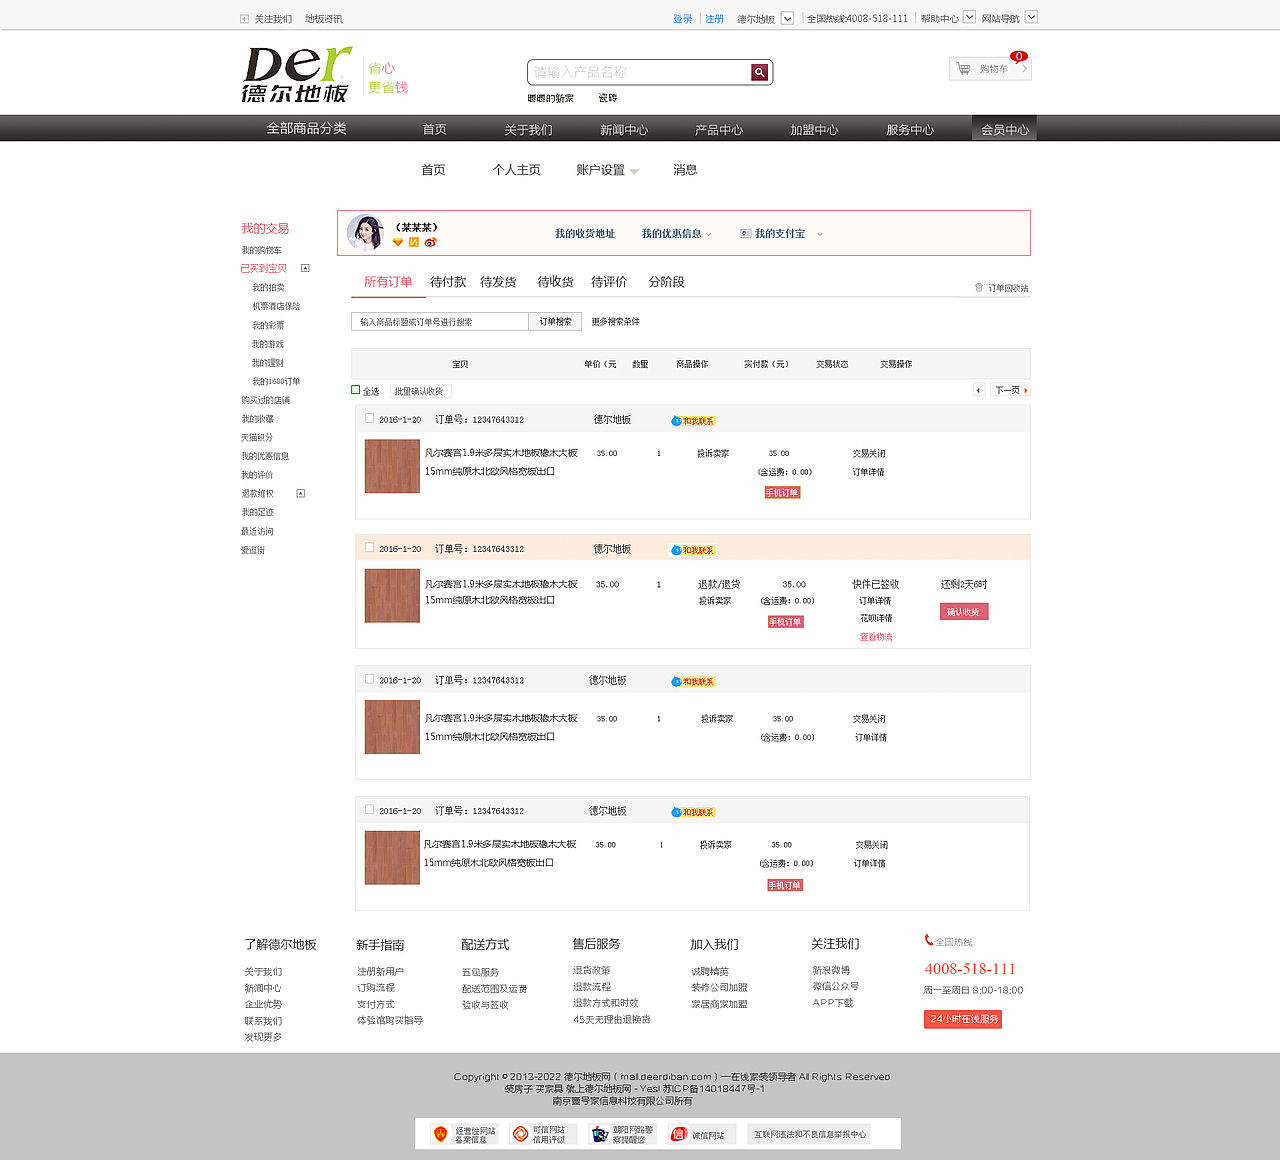The image size is (1280, 1160).
Task: Click the 登录 link
Action: click(682, 19)
